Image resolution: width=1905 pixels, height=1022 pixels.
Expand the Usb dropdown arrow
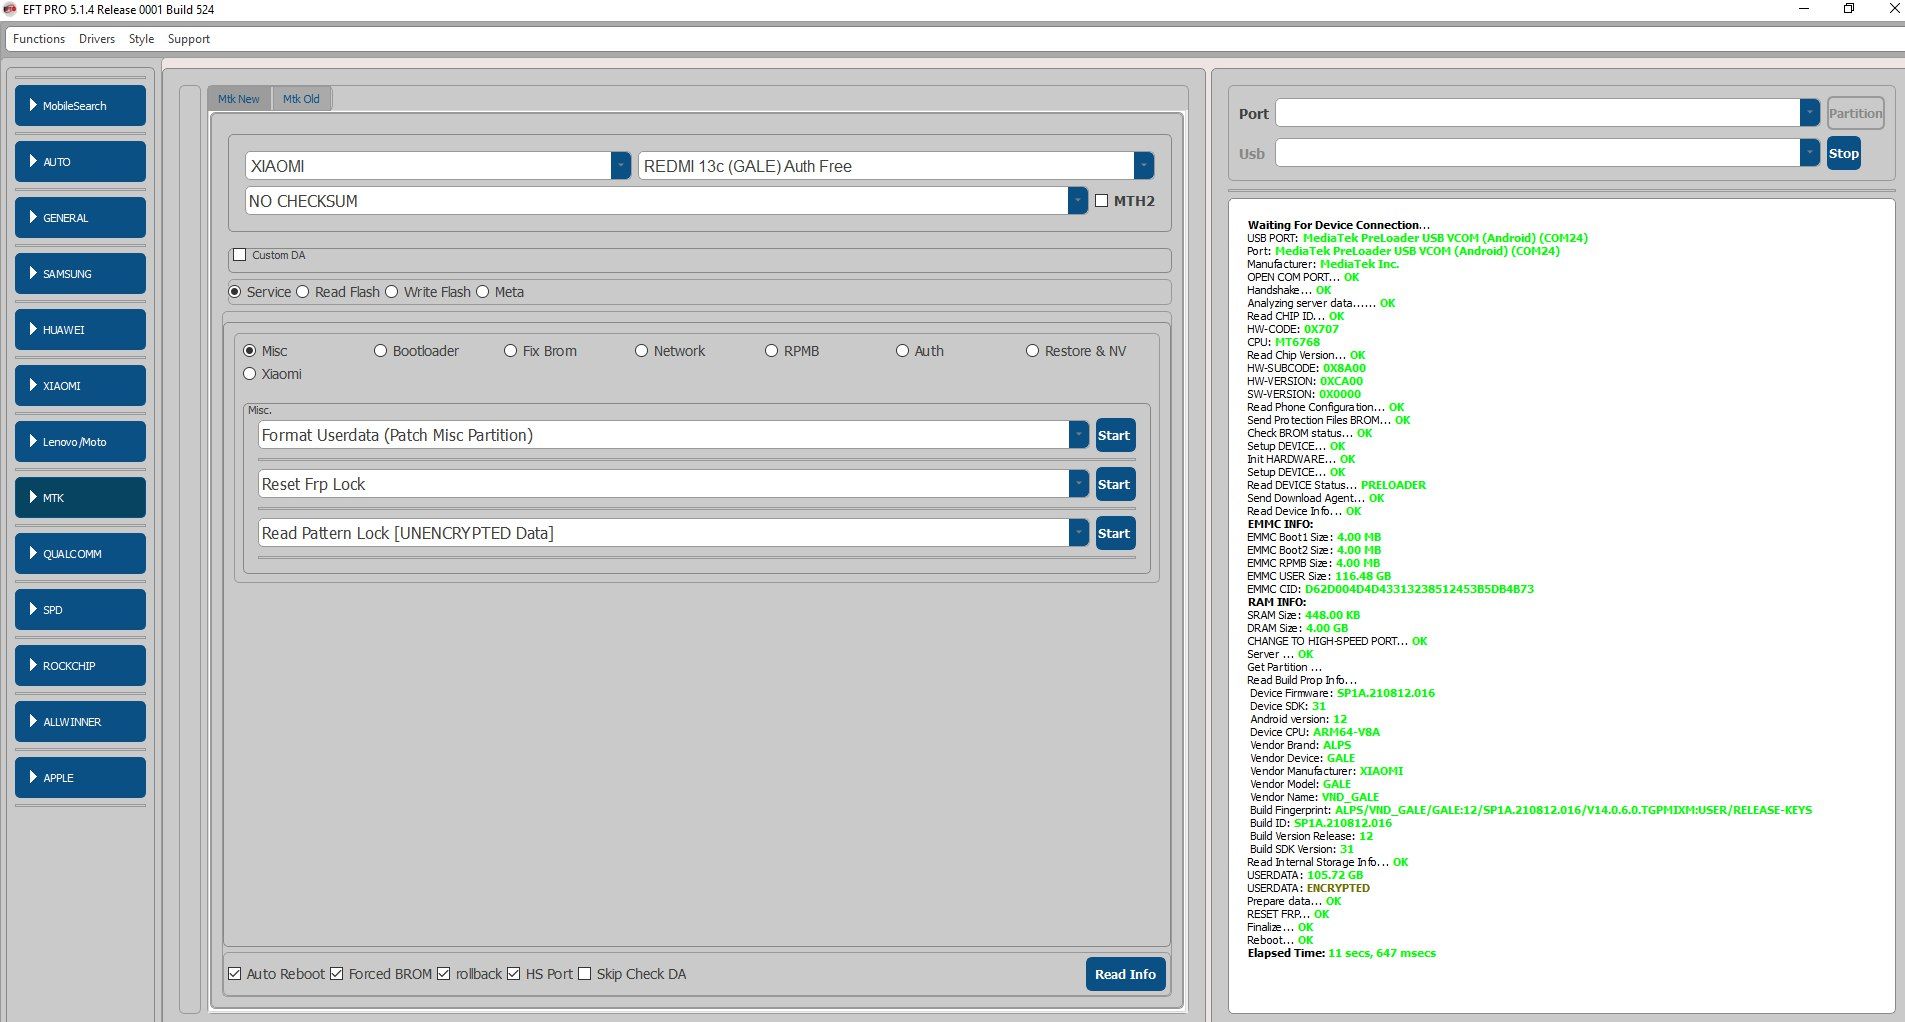(x=1809, y=153)
